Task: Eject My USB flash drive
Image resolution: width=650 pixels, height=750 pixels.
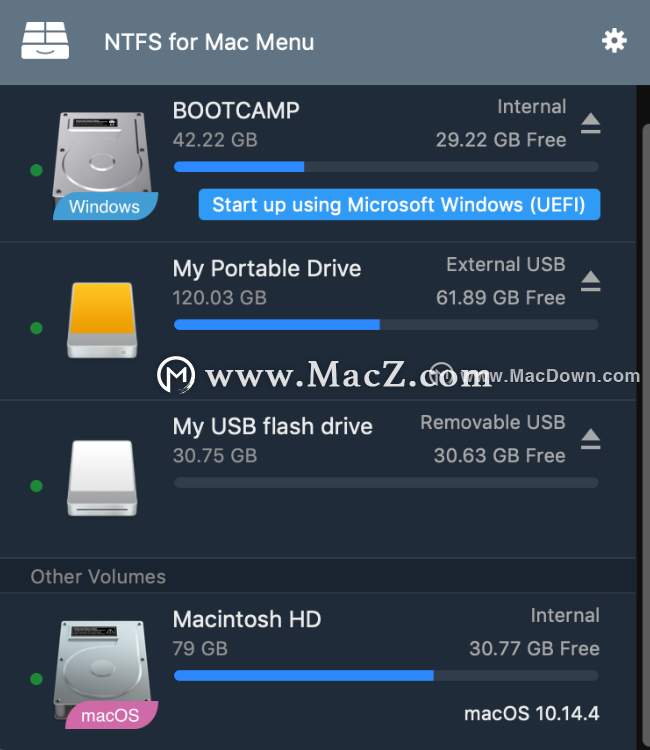Action: (591, 439)
